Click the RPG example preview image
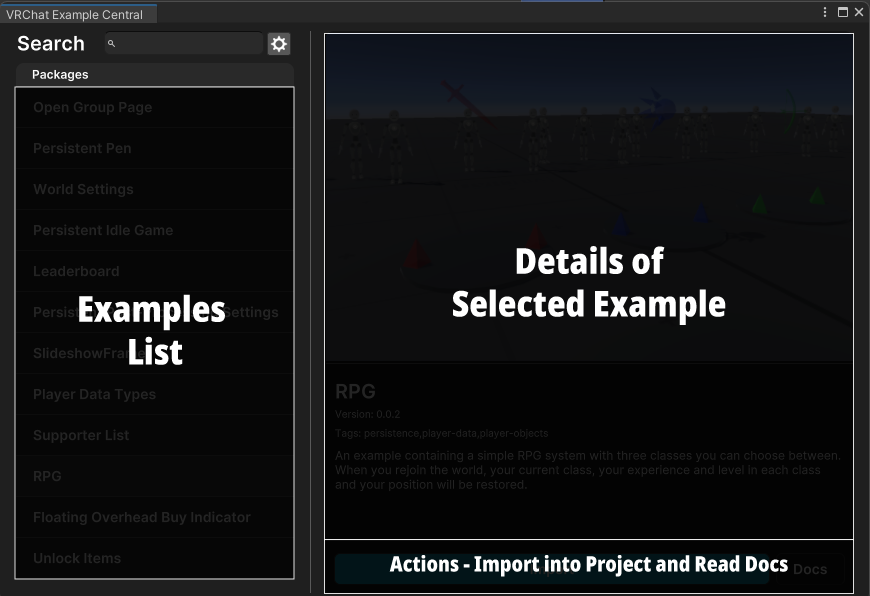The image size is (870, 596). pos(589,198)
